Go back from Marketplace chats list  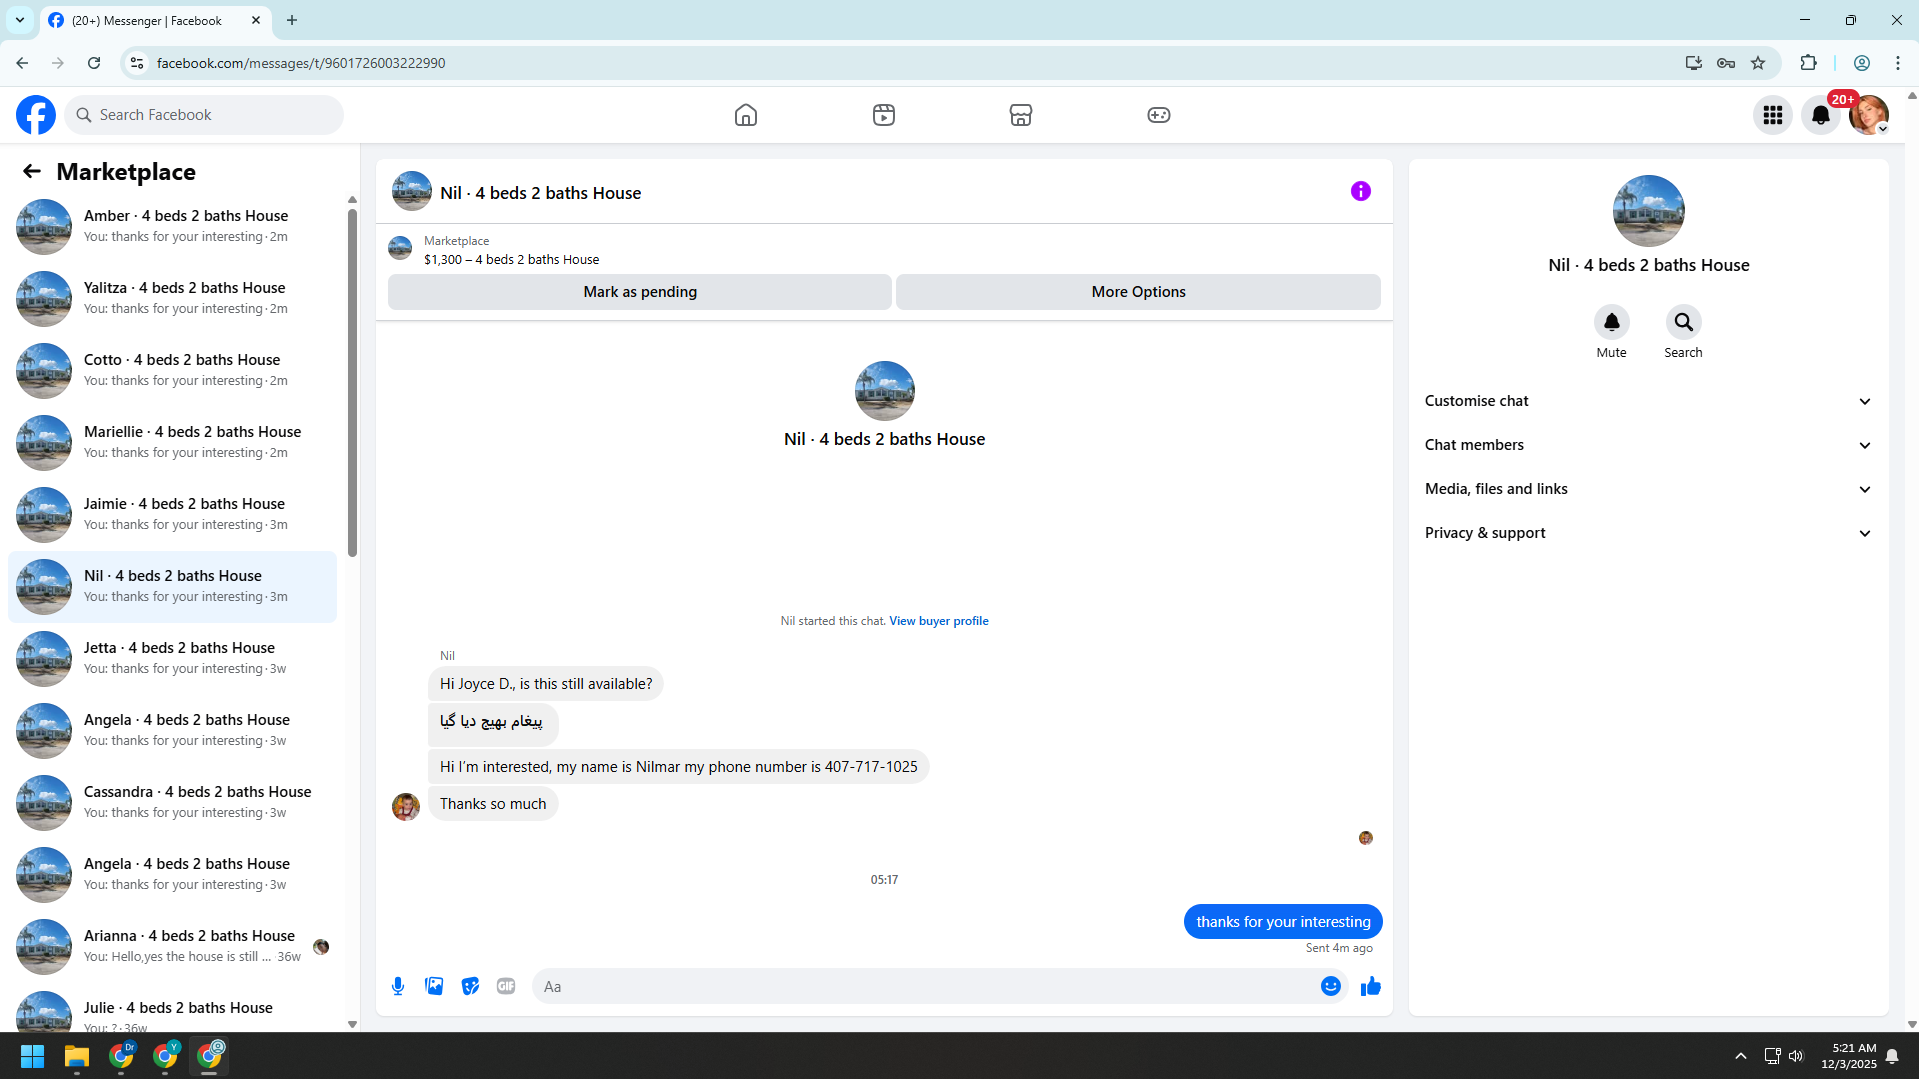[x=32, y=172]
